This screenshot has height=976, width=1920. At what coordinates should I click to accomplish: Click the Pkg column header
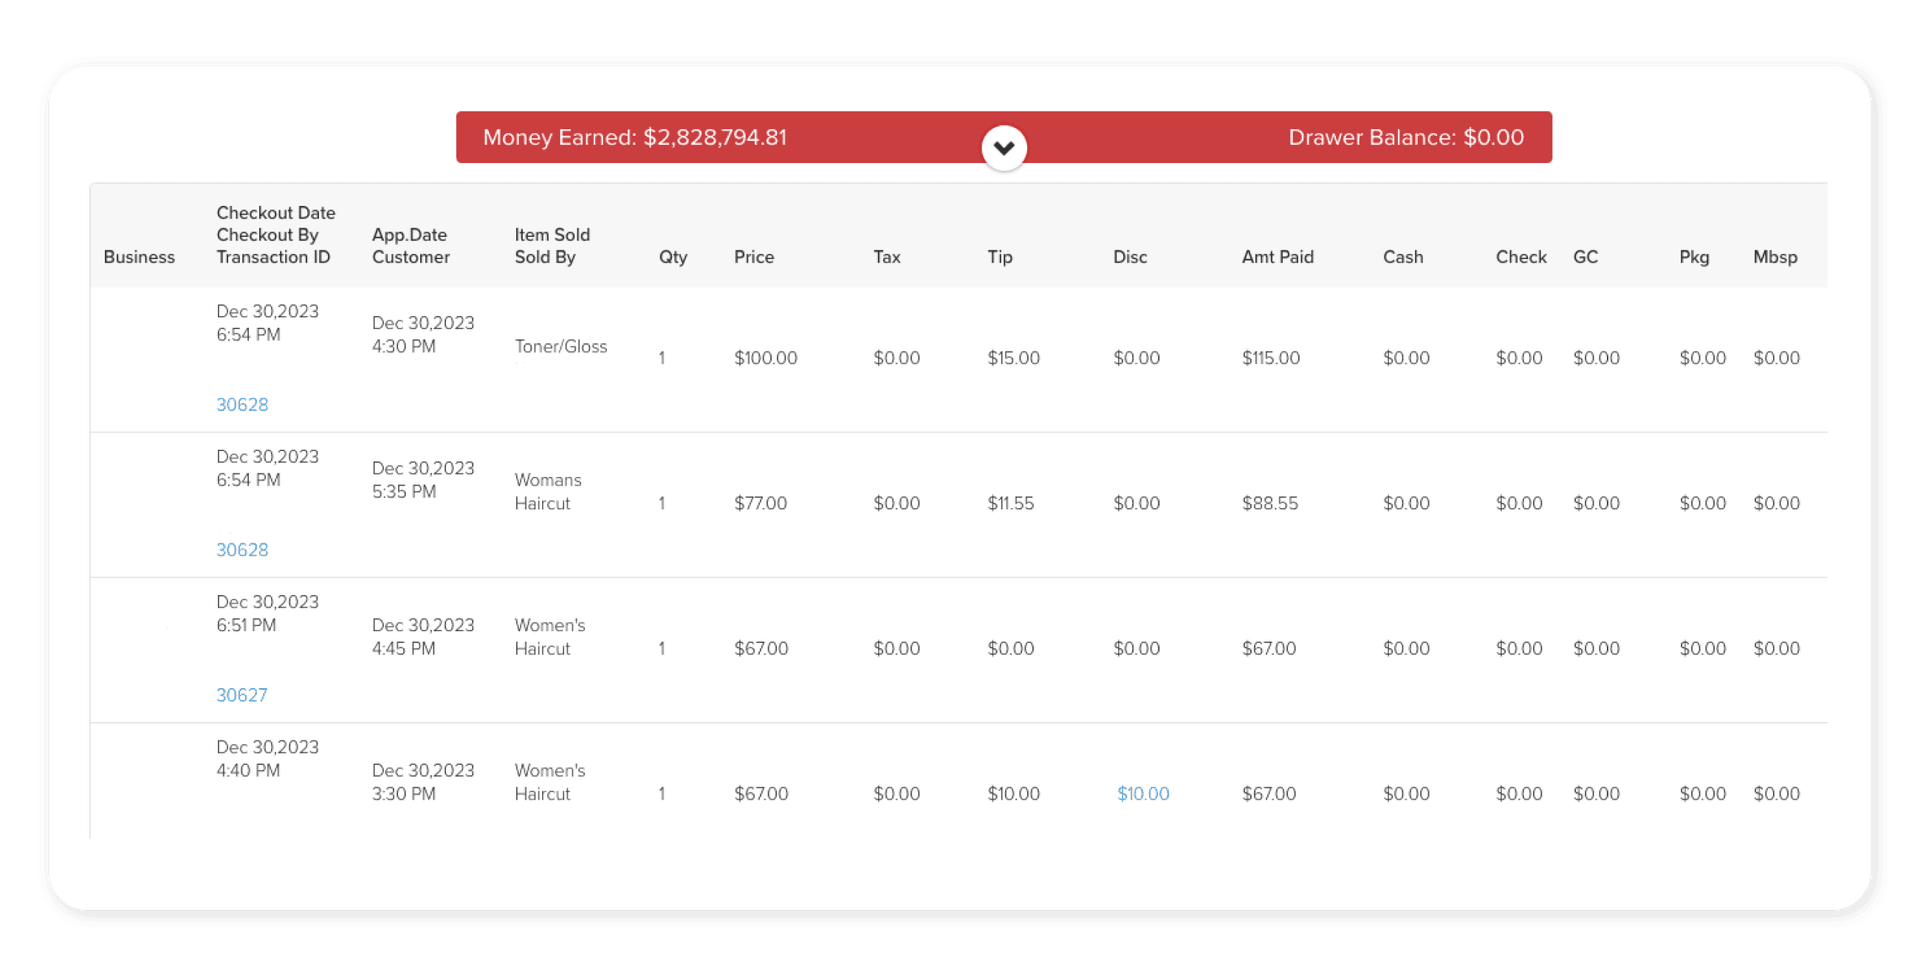click(x=1694, y=257)
